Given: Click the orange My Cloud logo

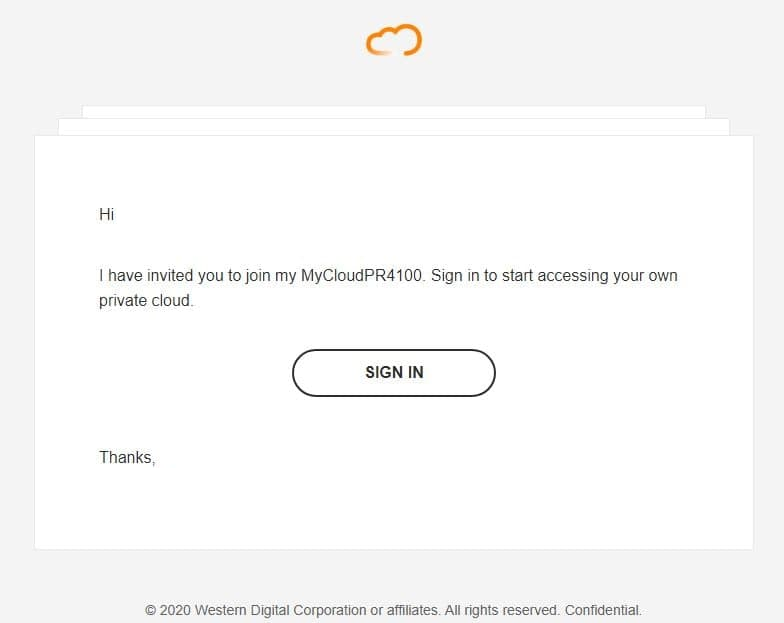Looking at the screenshot, I should (394, 40).
